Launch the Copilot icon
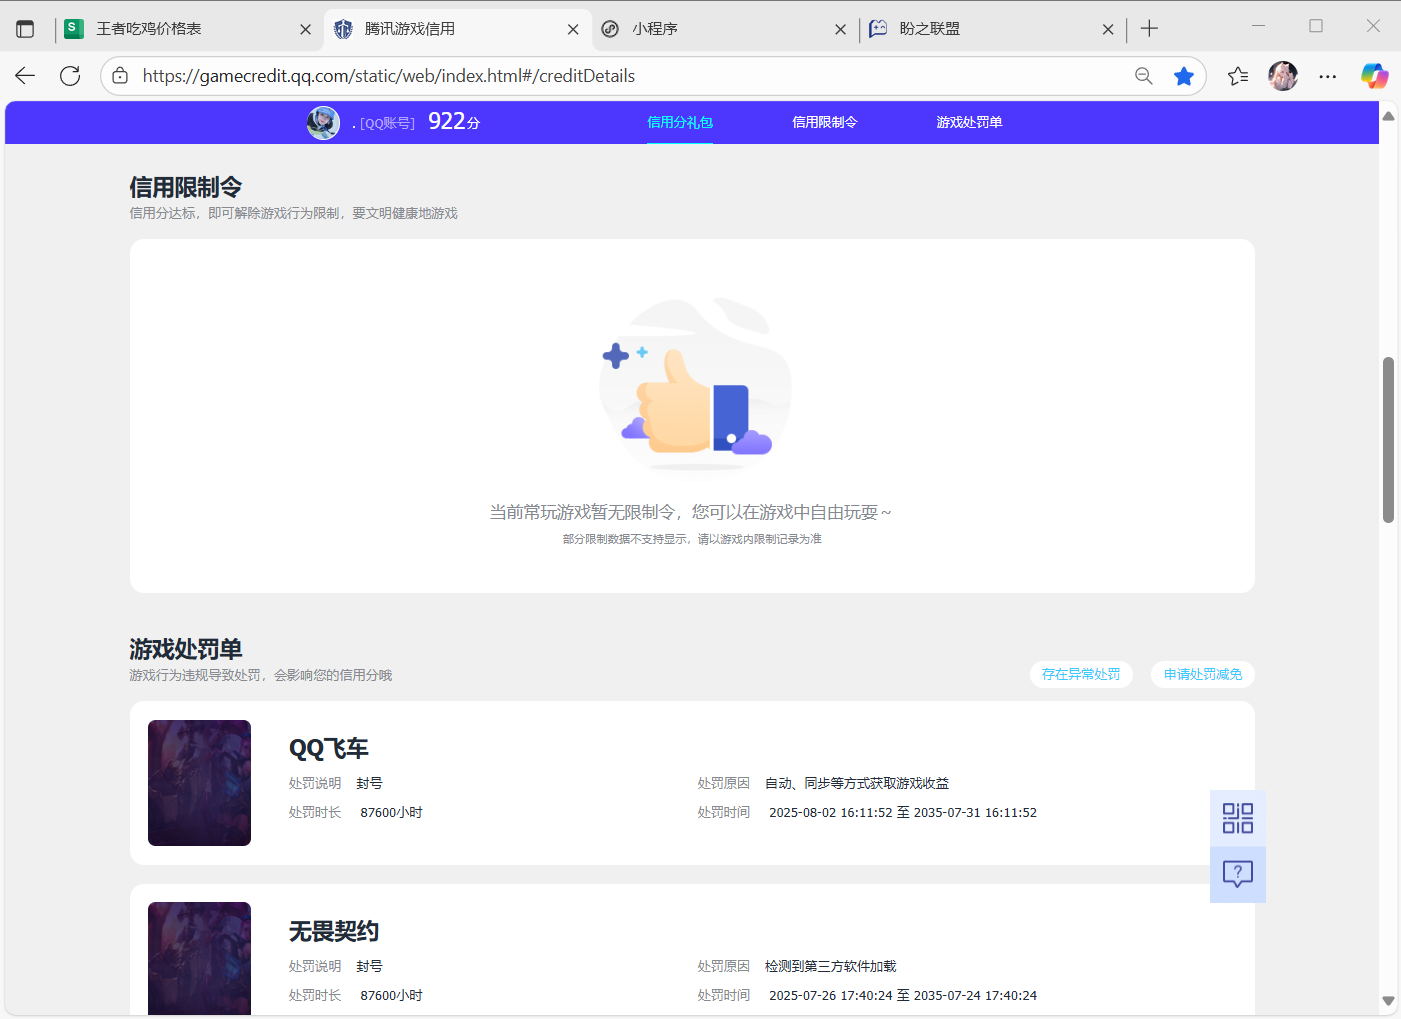 point(1374,76)
